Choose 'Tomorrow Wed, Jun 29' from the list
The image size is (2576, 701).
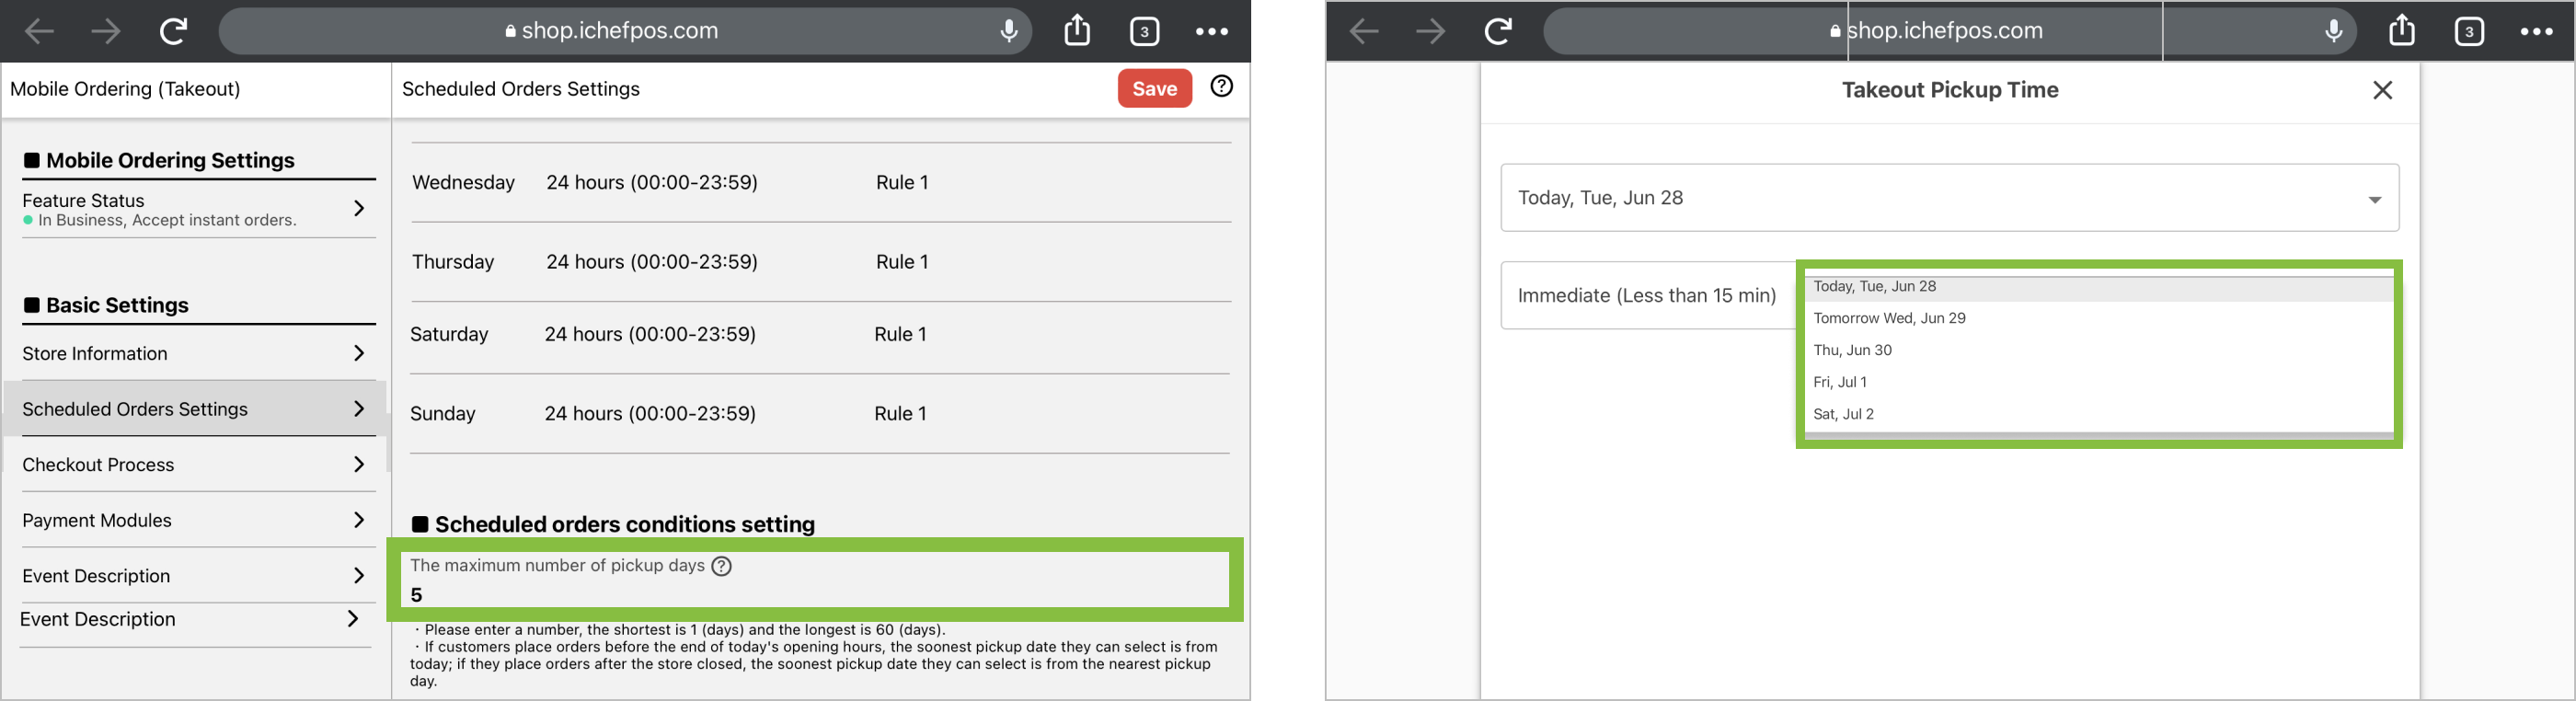(1889, 318)
